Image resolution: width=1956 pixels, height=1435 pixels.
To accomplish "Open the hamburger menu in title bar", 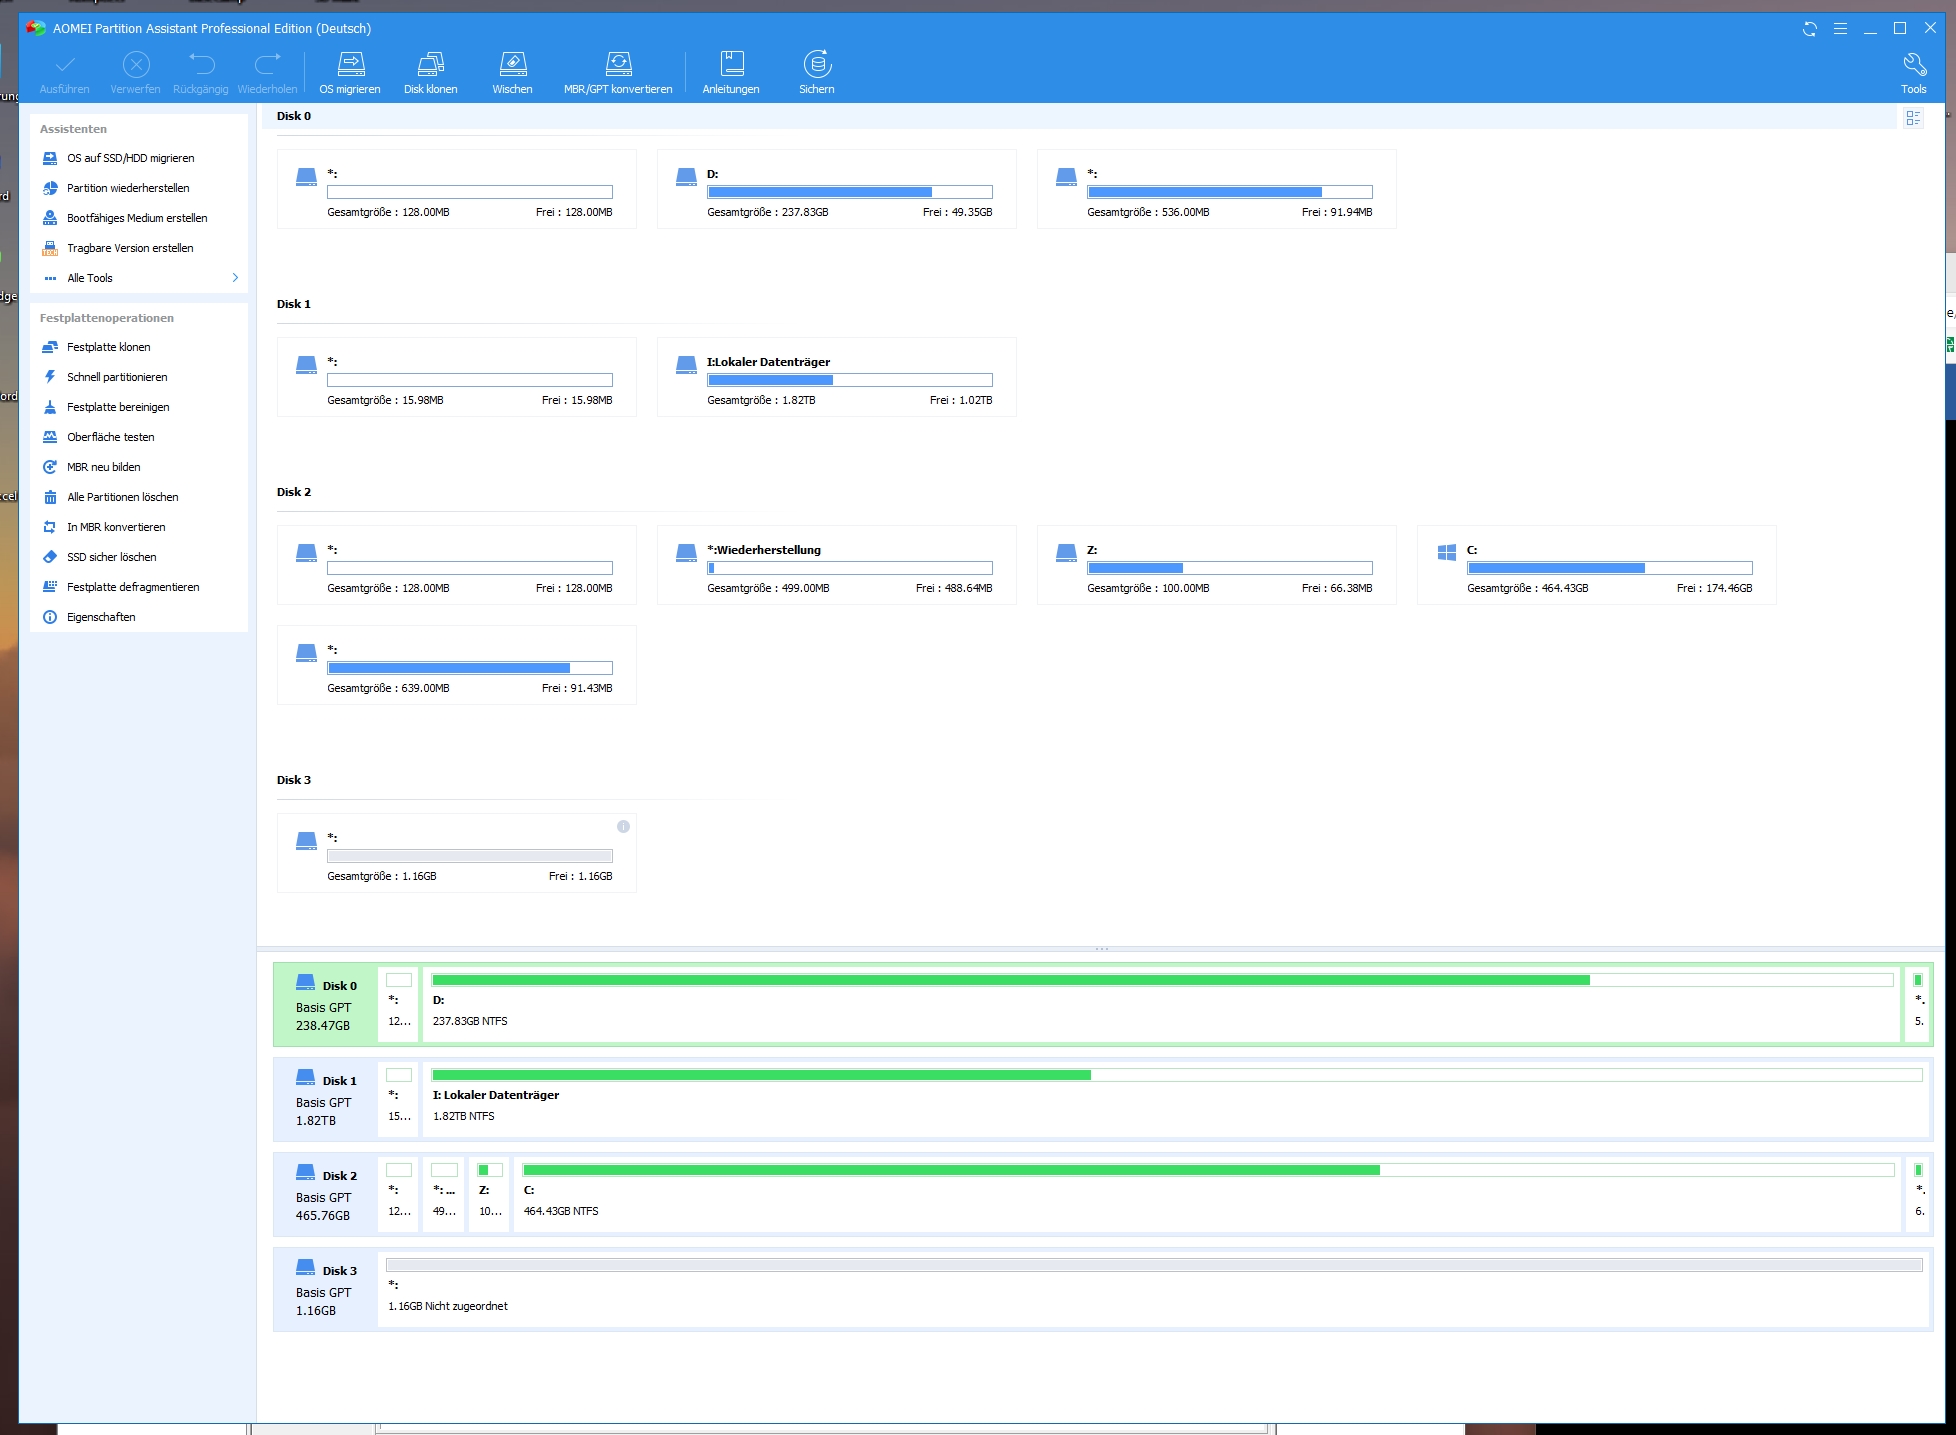I will (x=1840, y=29).
